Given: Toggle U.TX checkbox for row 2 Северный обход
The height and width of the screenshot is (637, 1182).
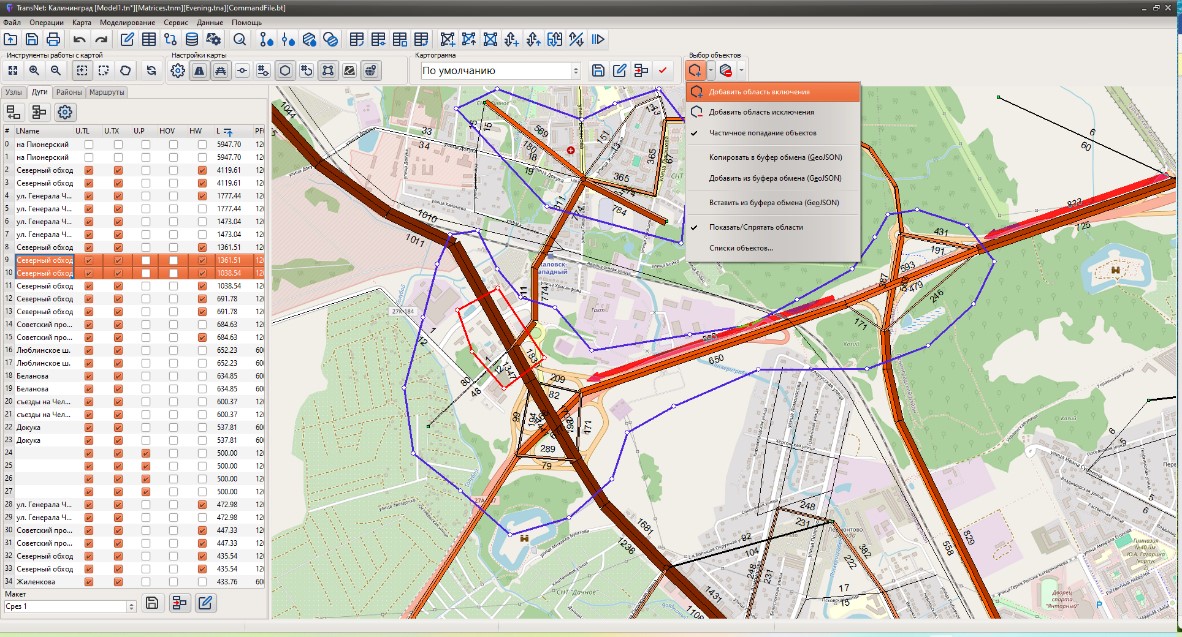Looking at the screenshot, I should click(118, 170).
